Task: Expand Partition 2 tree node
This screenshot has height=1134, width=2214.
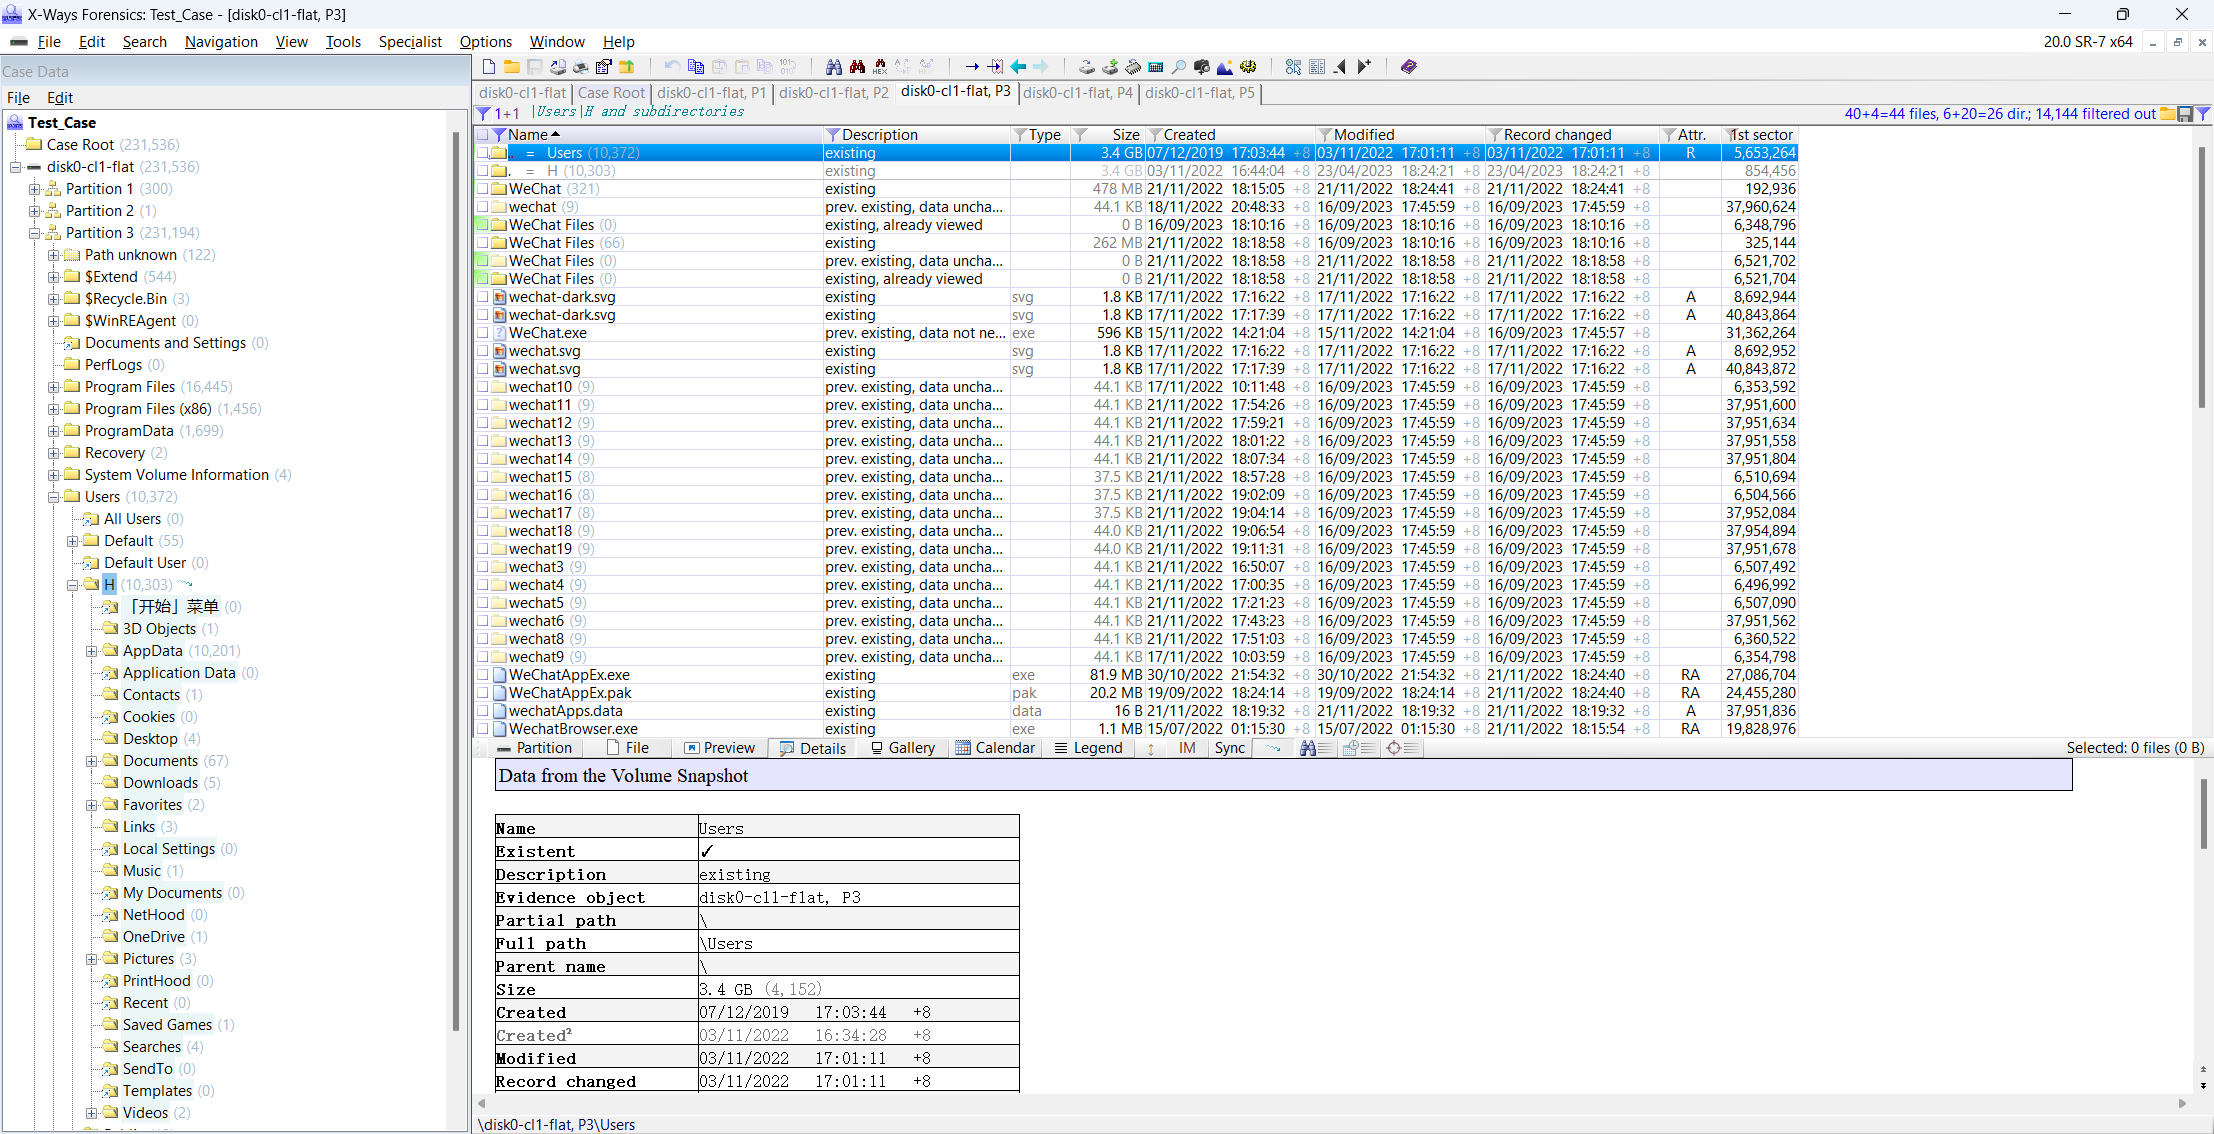Action: pyautogui.click(x=34, y=211)
